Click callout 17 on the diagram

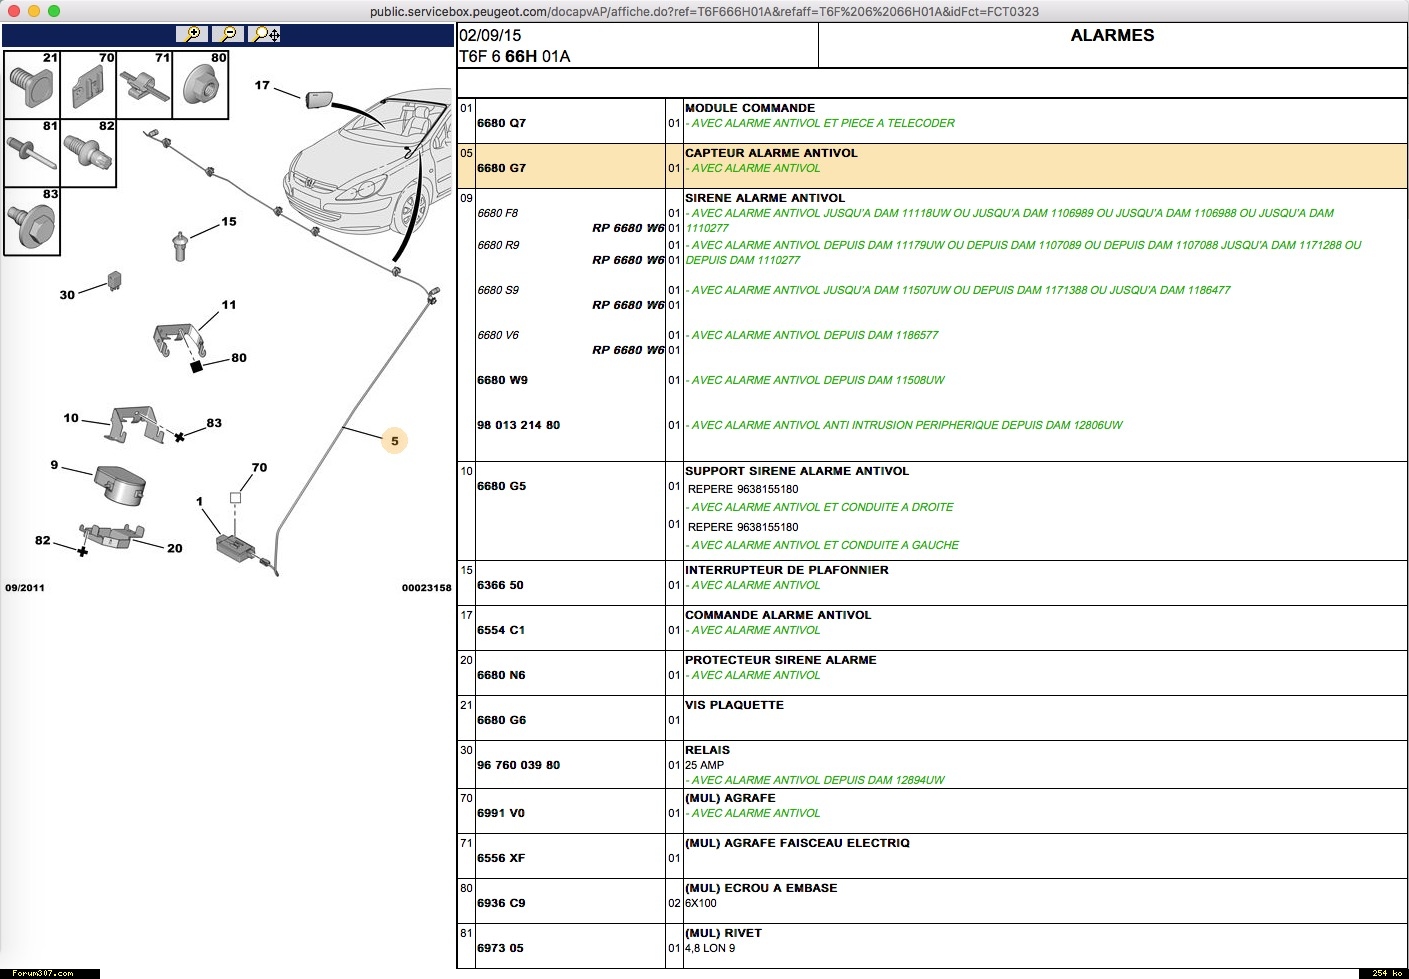coord(262,86)
